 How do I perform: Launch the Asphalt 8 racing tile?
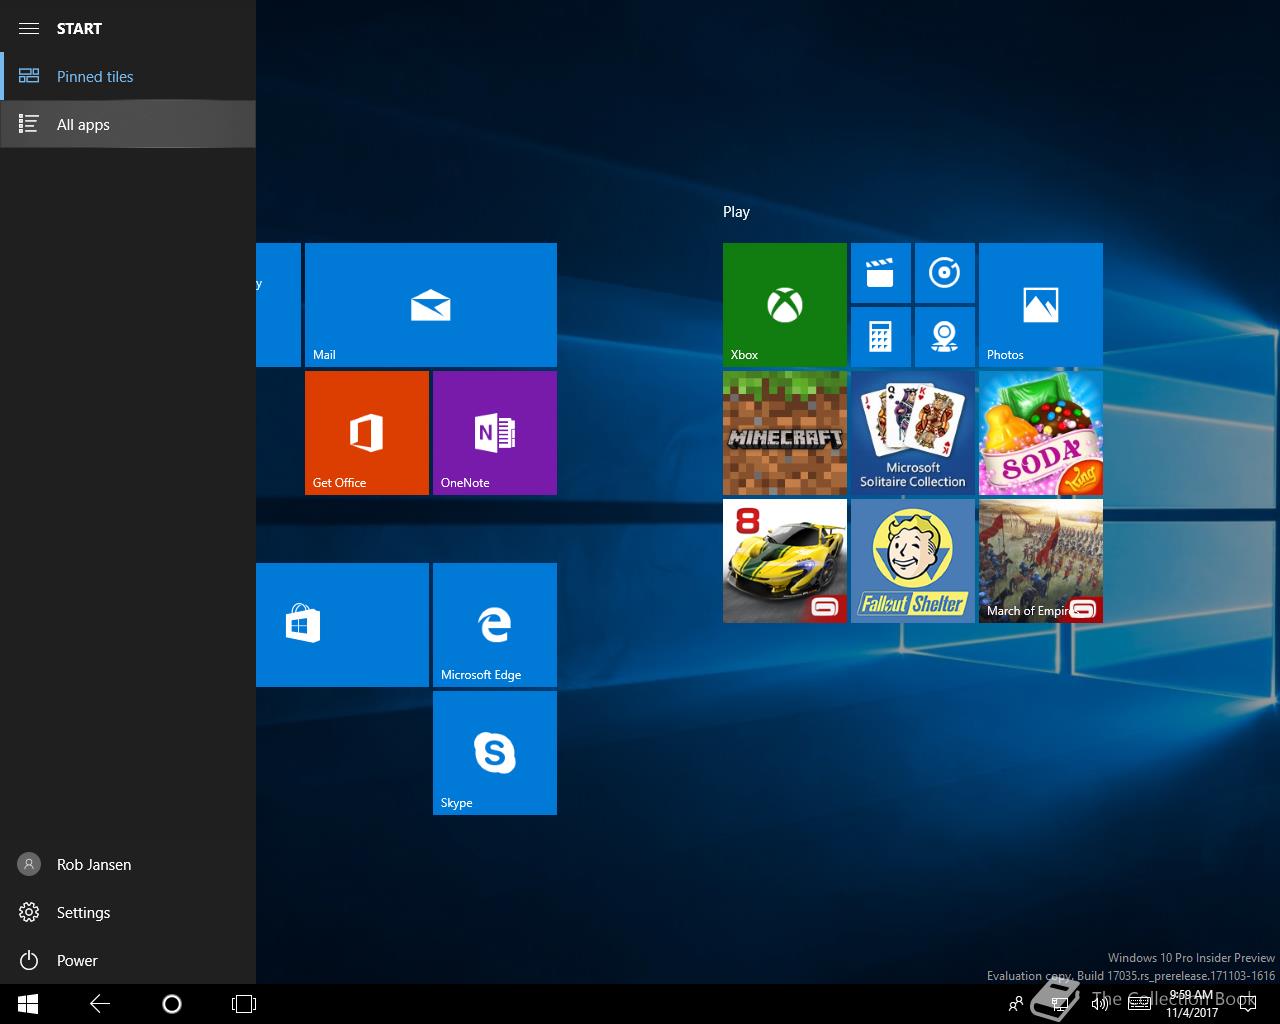click(x=785, y=561)
